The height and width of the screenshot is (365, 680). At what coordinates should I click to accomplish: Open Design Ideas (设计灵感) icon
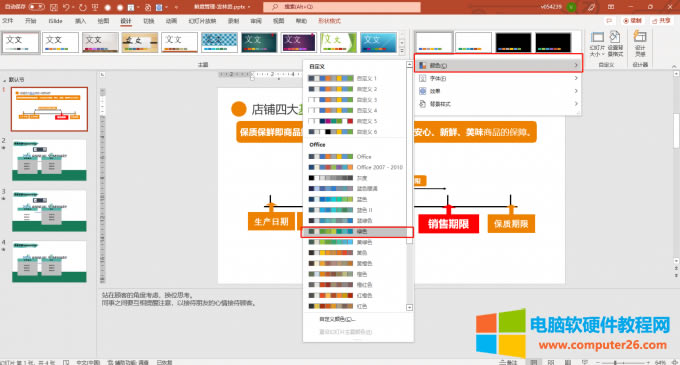[x=640, y=44]
